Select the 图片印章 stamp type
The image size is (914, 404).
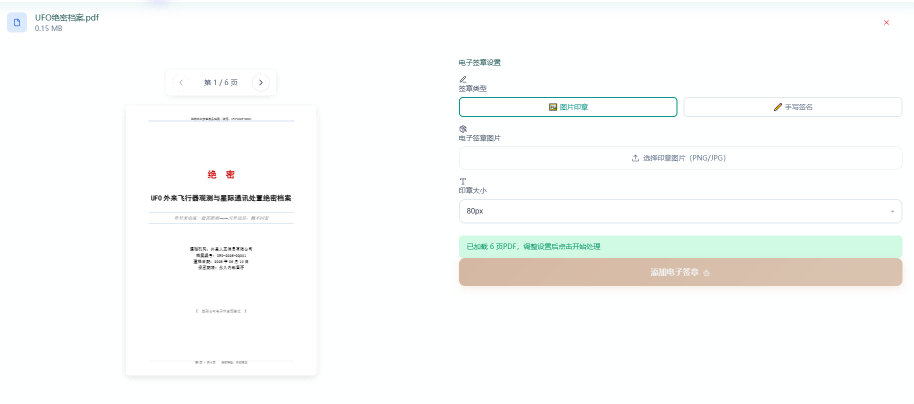point(568,107)
